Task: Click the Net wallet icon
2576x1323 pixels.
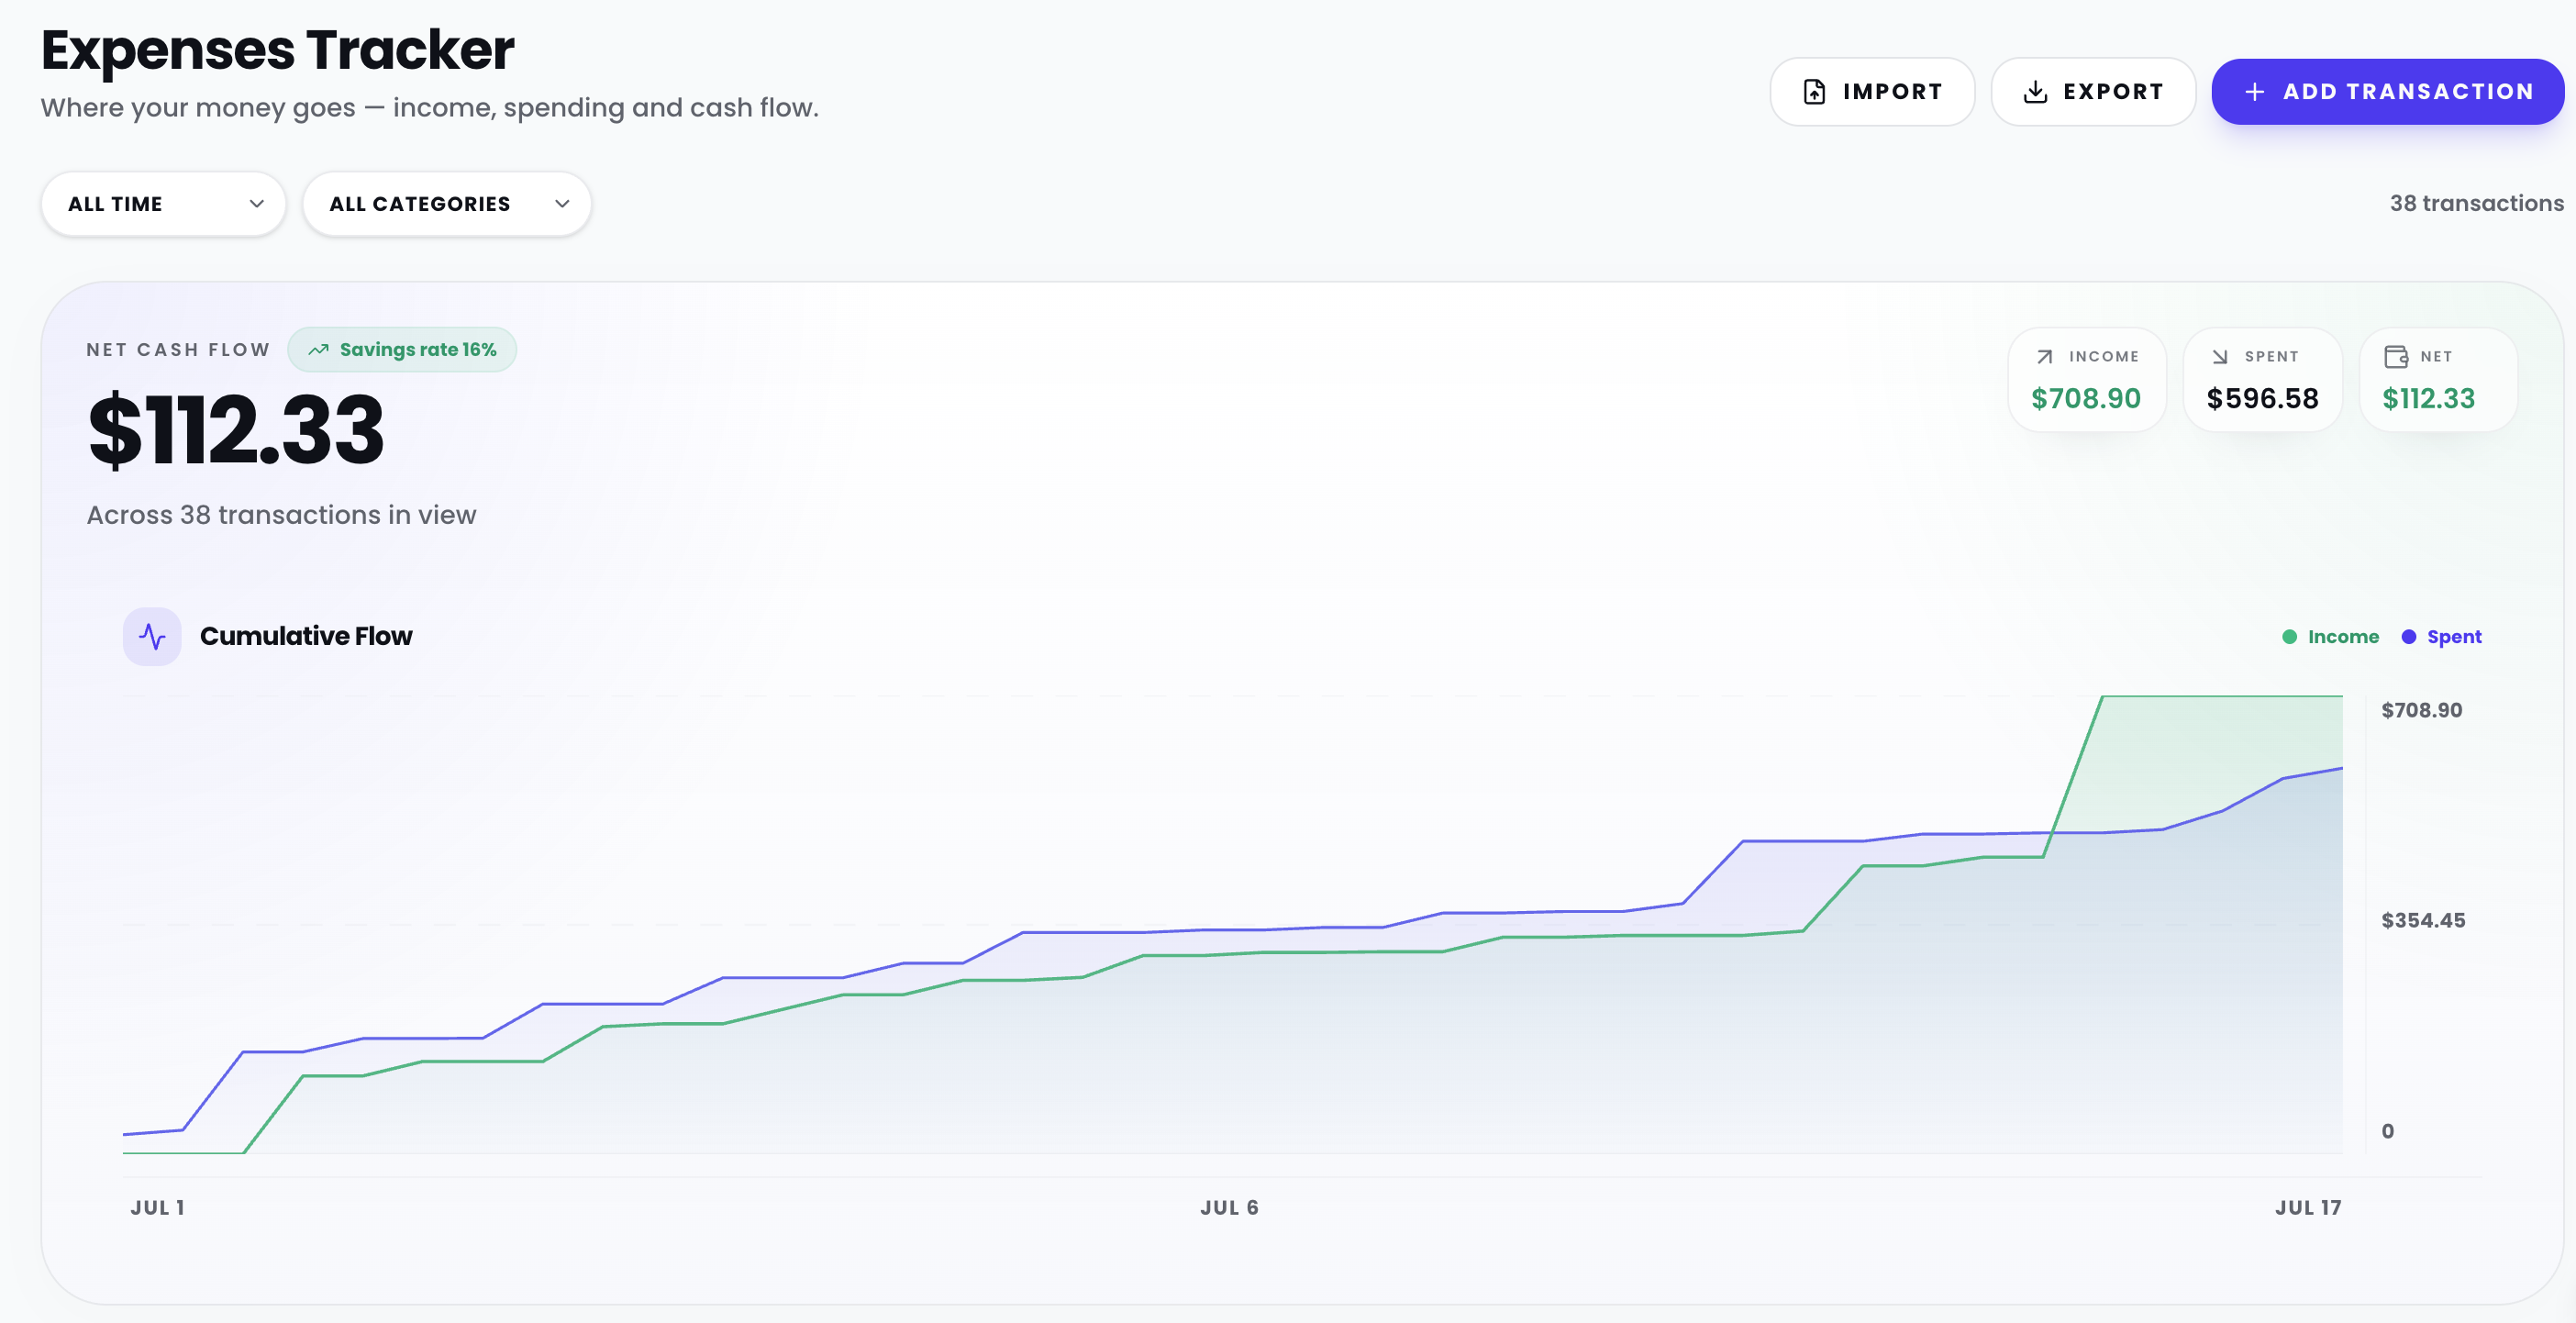Action: 2396,357
